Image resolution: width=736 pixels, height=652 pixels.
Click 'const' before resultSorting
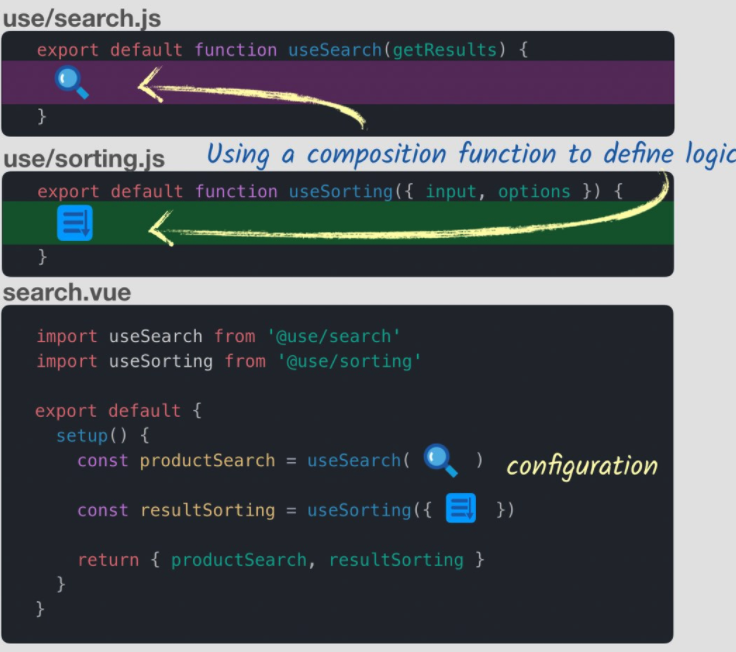click(x=102, y=510)
